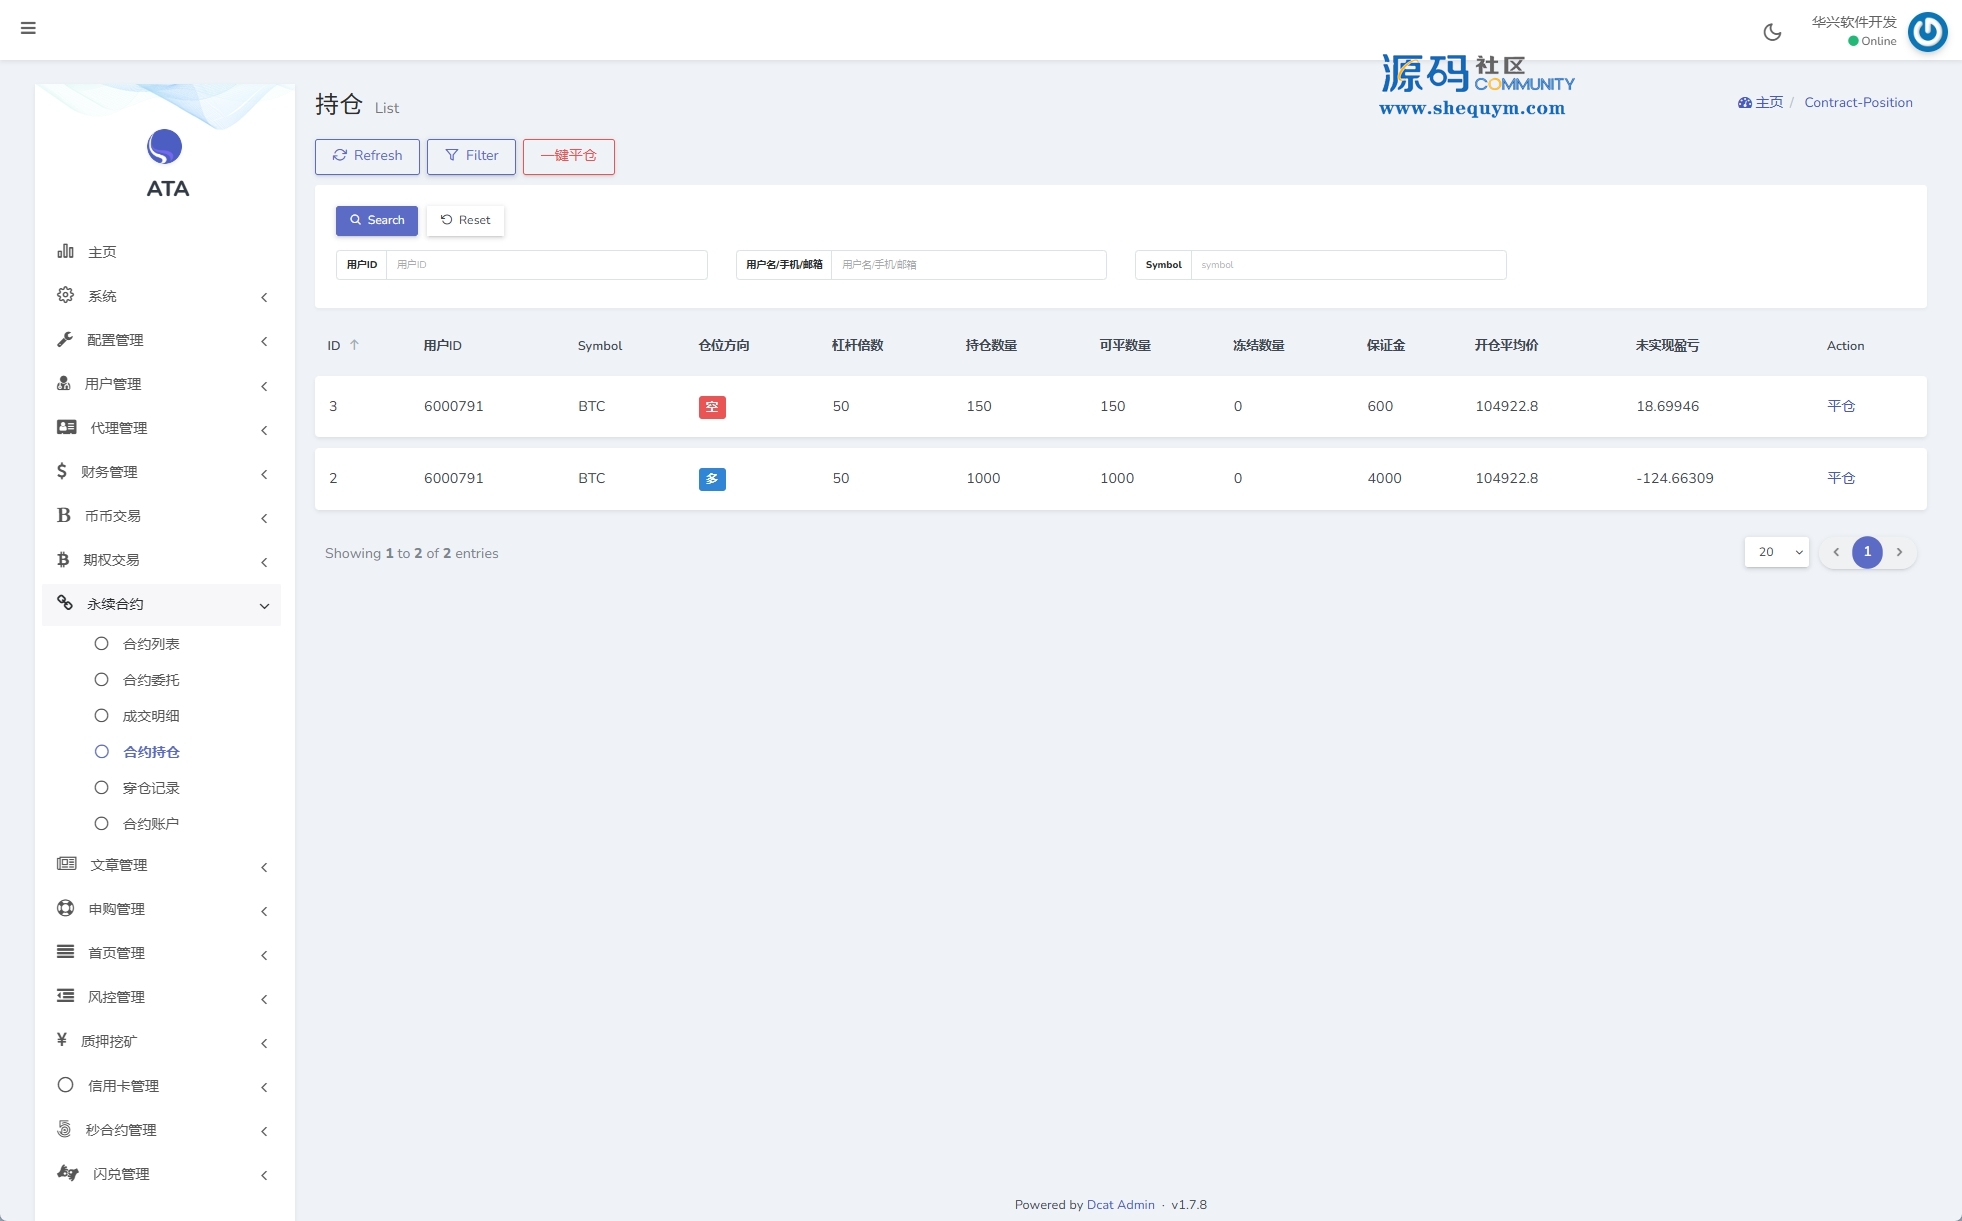
Task: Open 合约账户 submenu item
Action: click(x=151, y=824)
